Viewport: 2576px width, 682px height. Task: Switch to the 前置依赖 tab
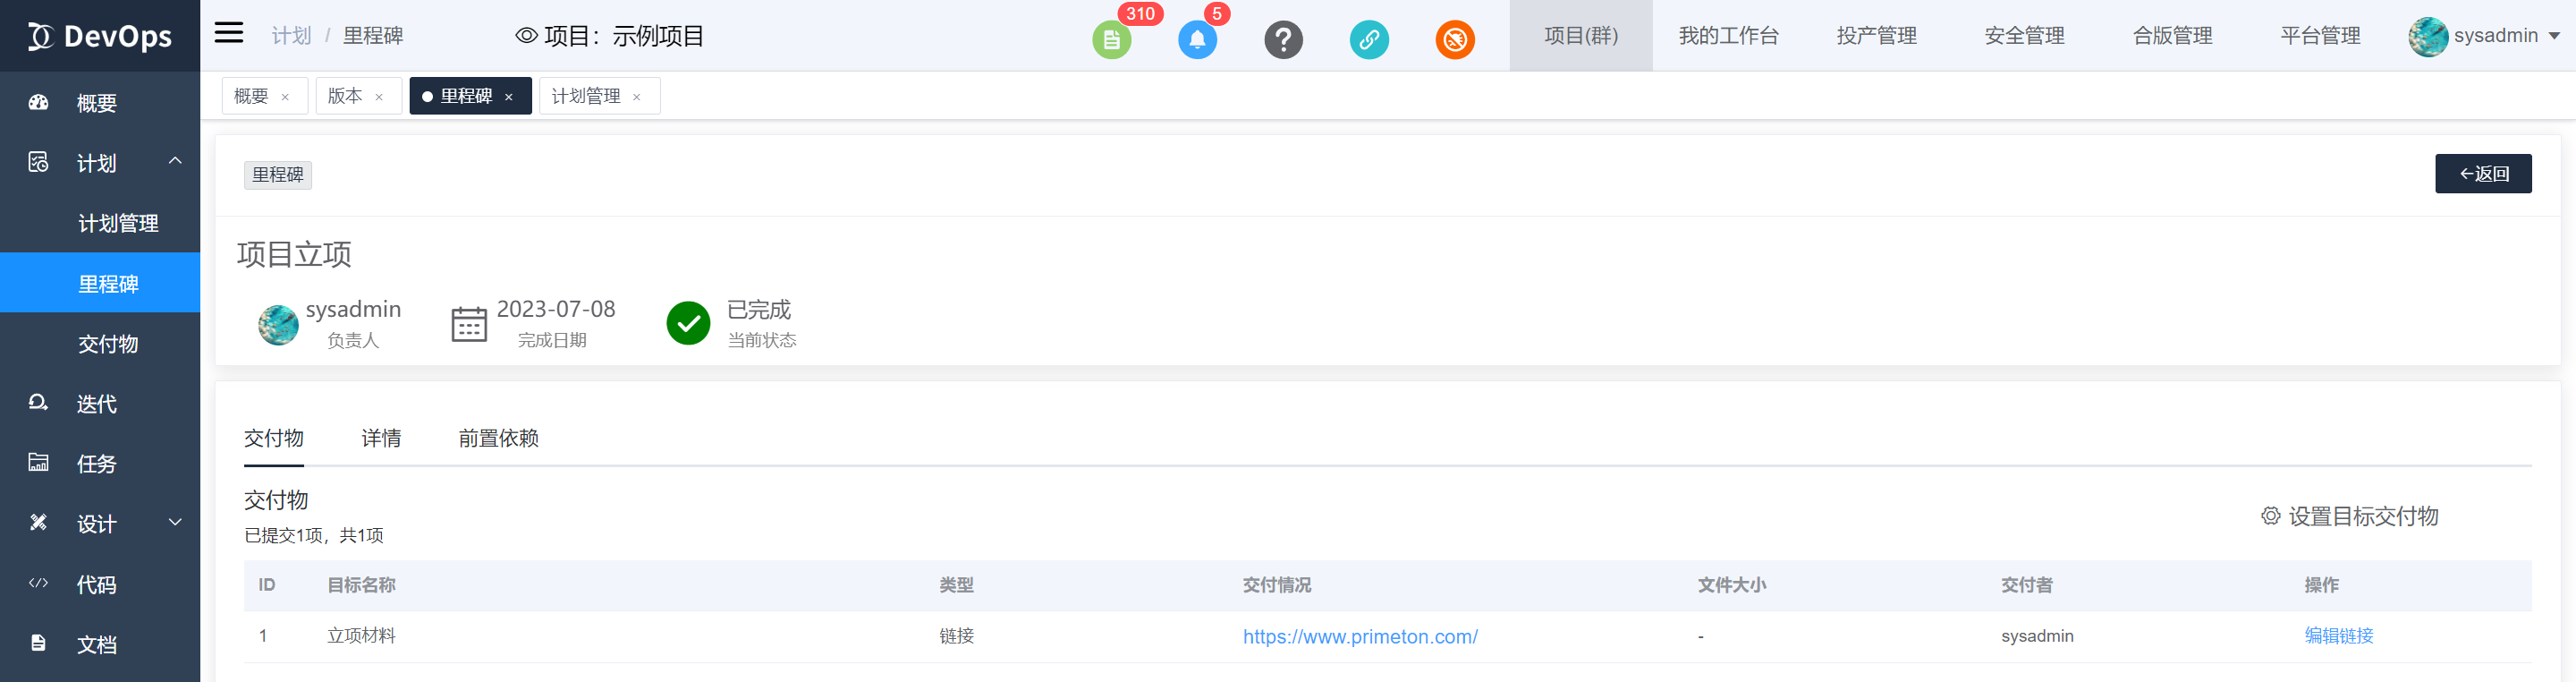[x=498, y=438]
